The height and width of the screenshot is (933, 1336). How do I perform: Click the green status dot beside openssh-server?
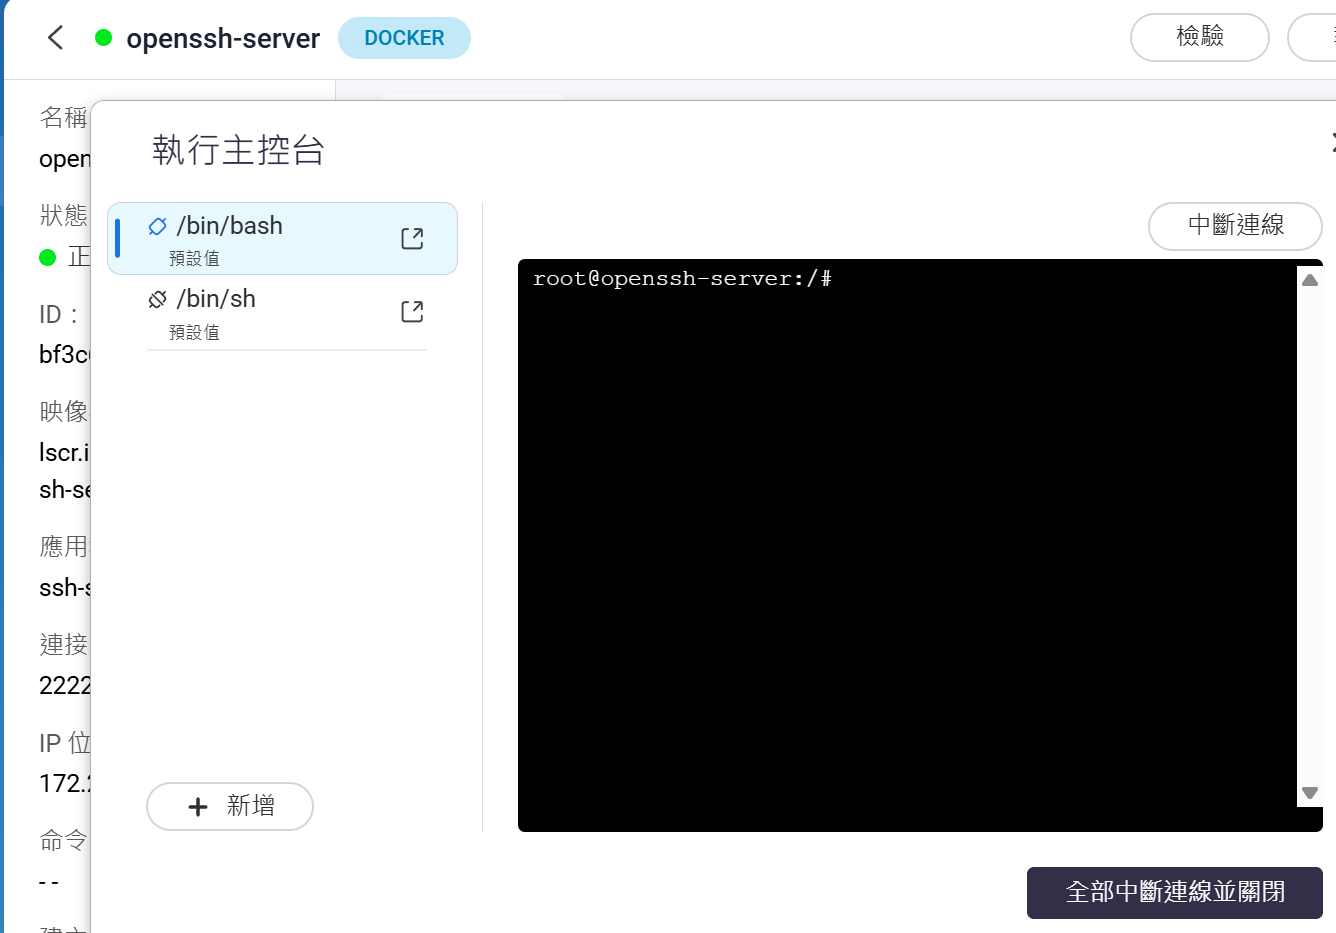click(103, 38)
